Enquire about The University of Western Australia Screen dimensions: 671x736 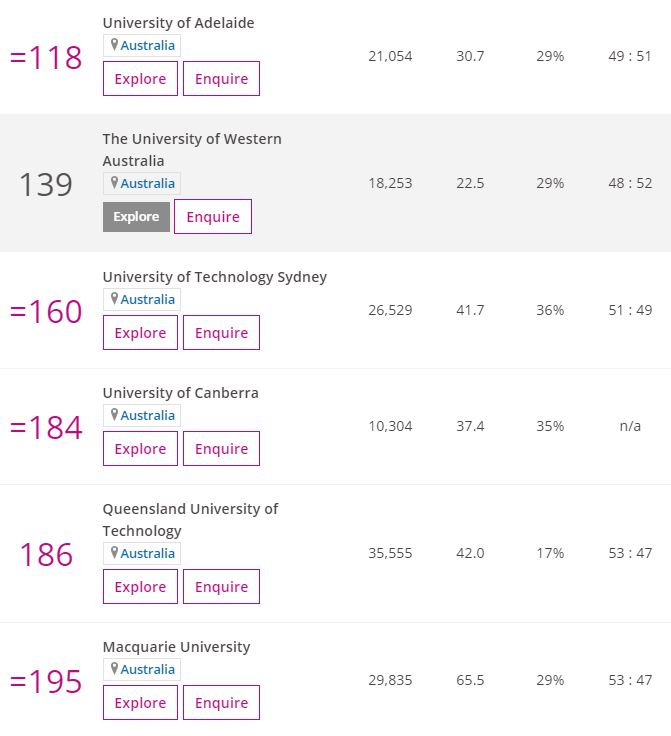[x=213, y=216]
